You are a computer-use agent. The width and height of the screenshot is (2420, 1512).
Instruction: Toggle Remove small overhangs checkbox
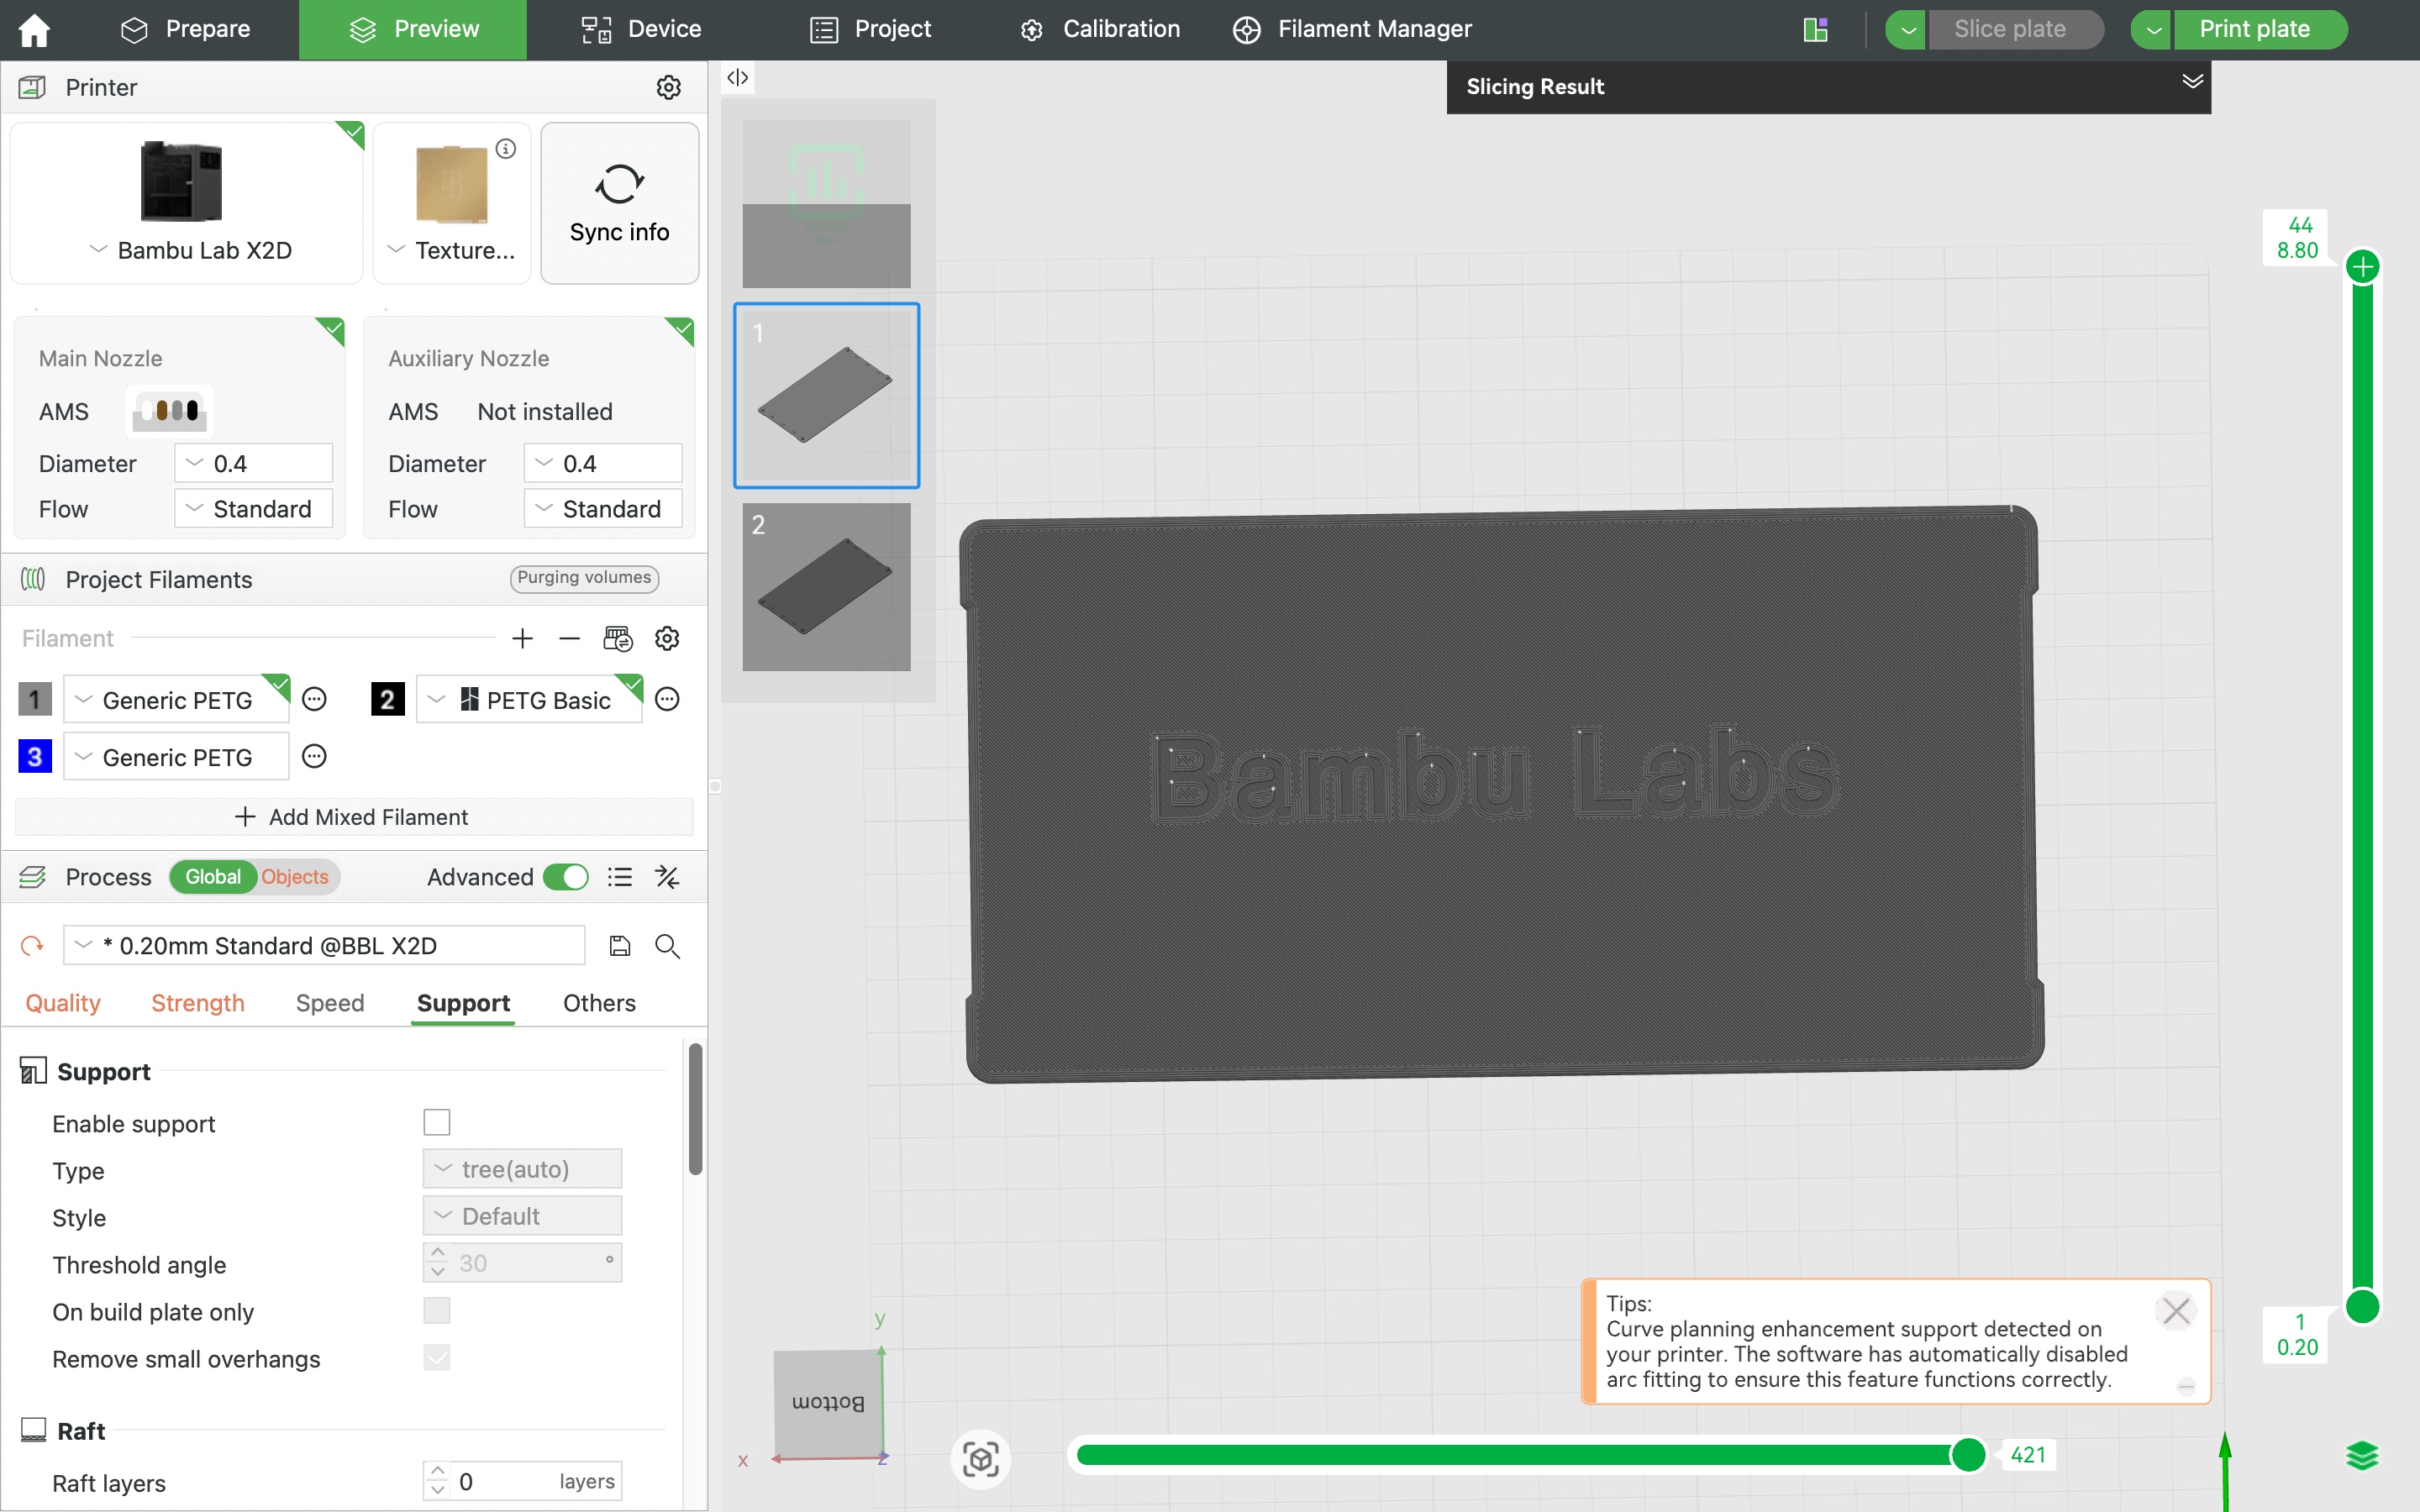[437, 1357]
